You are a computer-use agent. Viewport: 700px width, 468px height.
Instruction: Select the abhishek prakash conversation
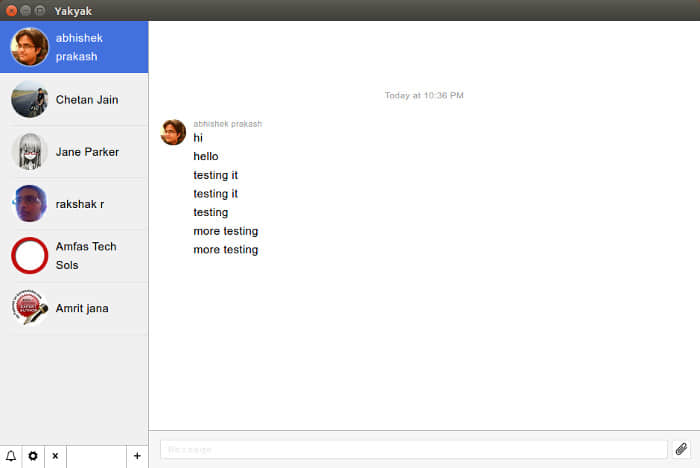coord(74,47)
